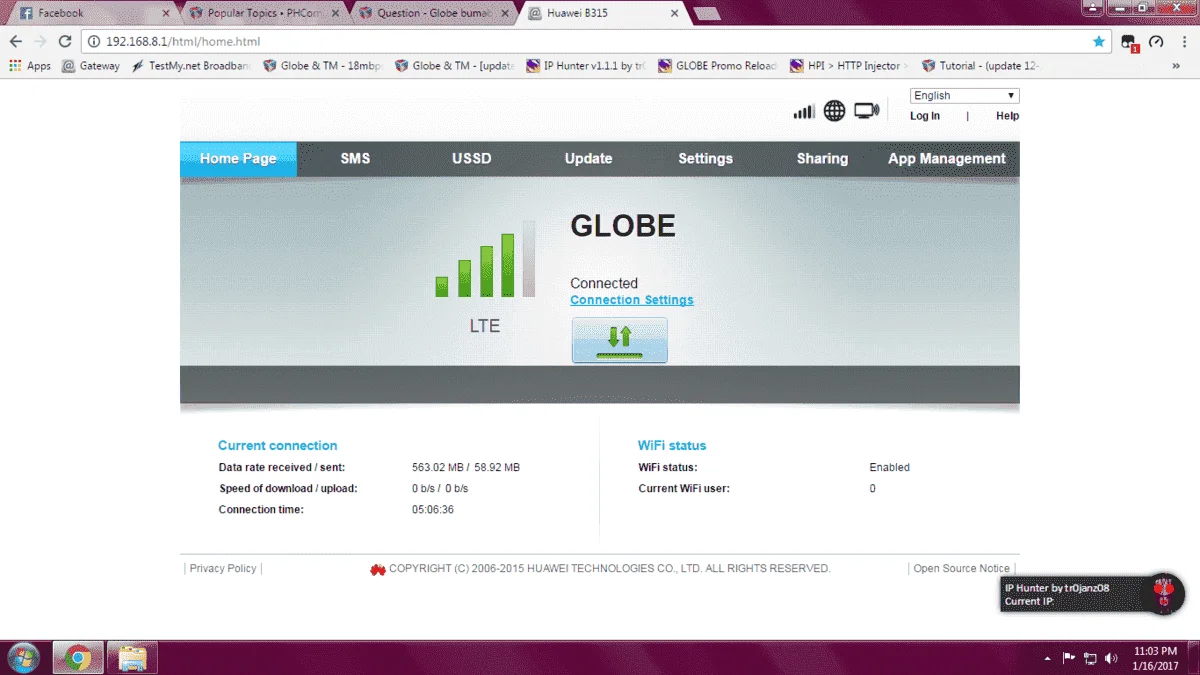Open the language dropdown showing English

[x=965, y=95]
